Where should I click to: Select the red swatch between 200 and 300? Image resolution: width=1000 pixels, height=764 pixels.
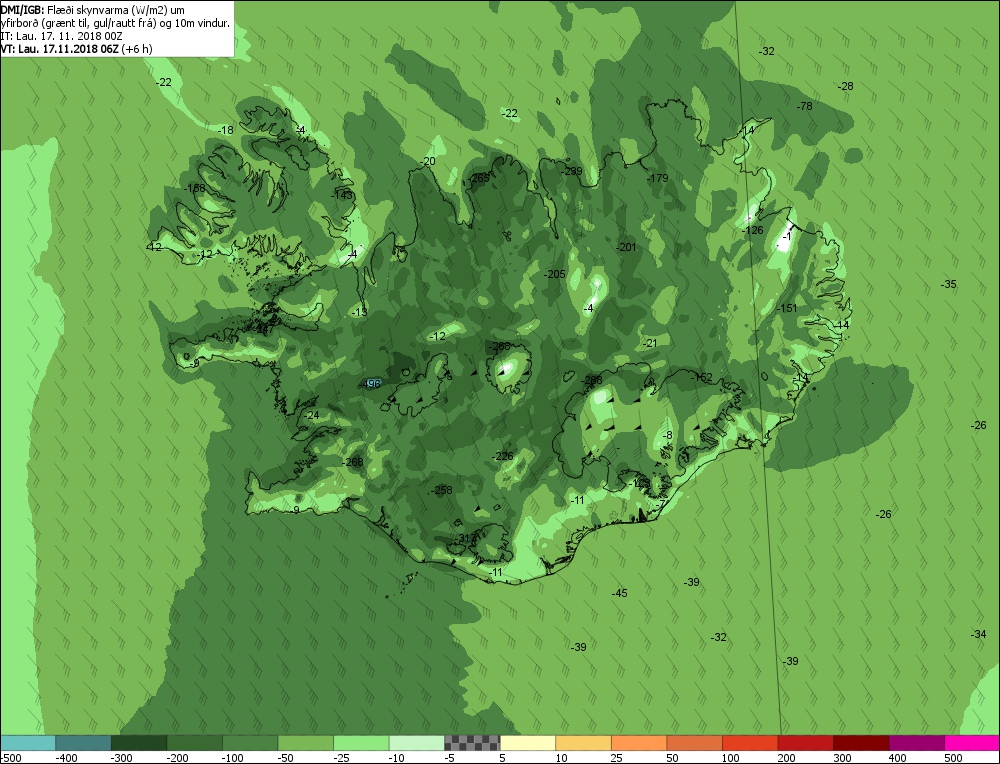[x=805, y=743]
